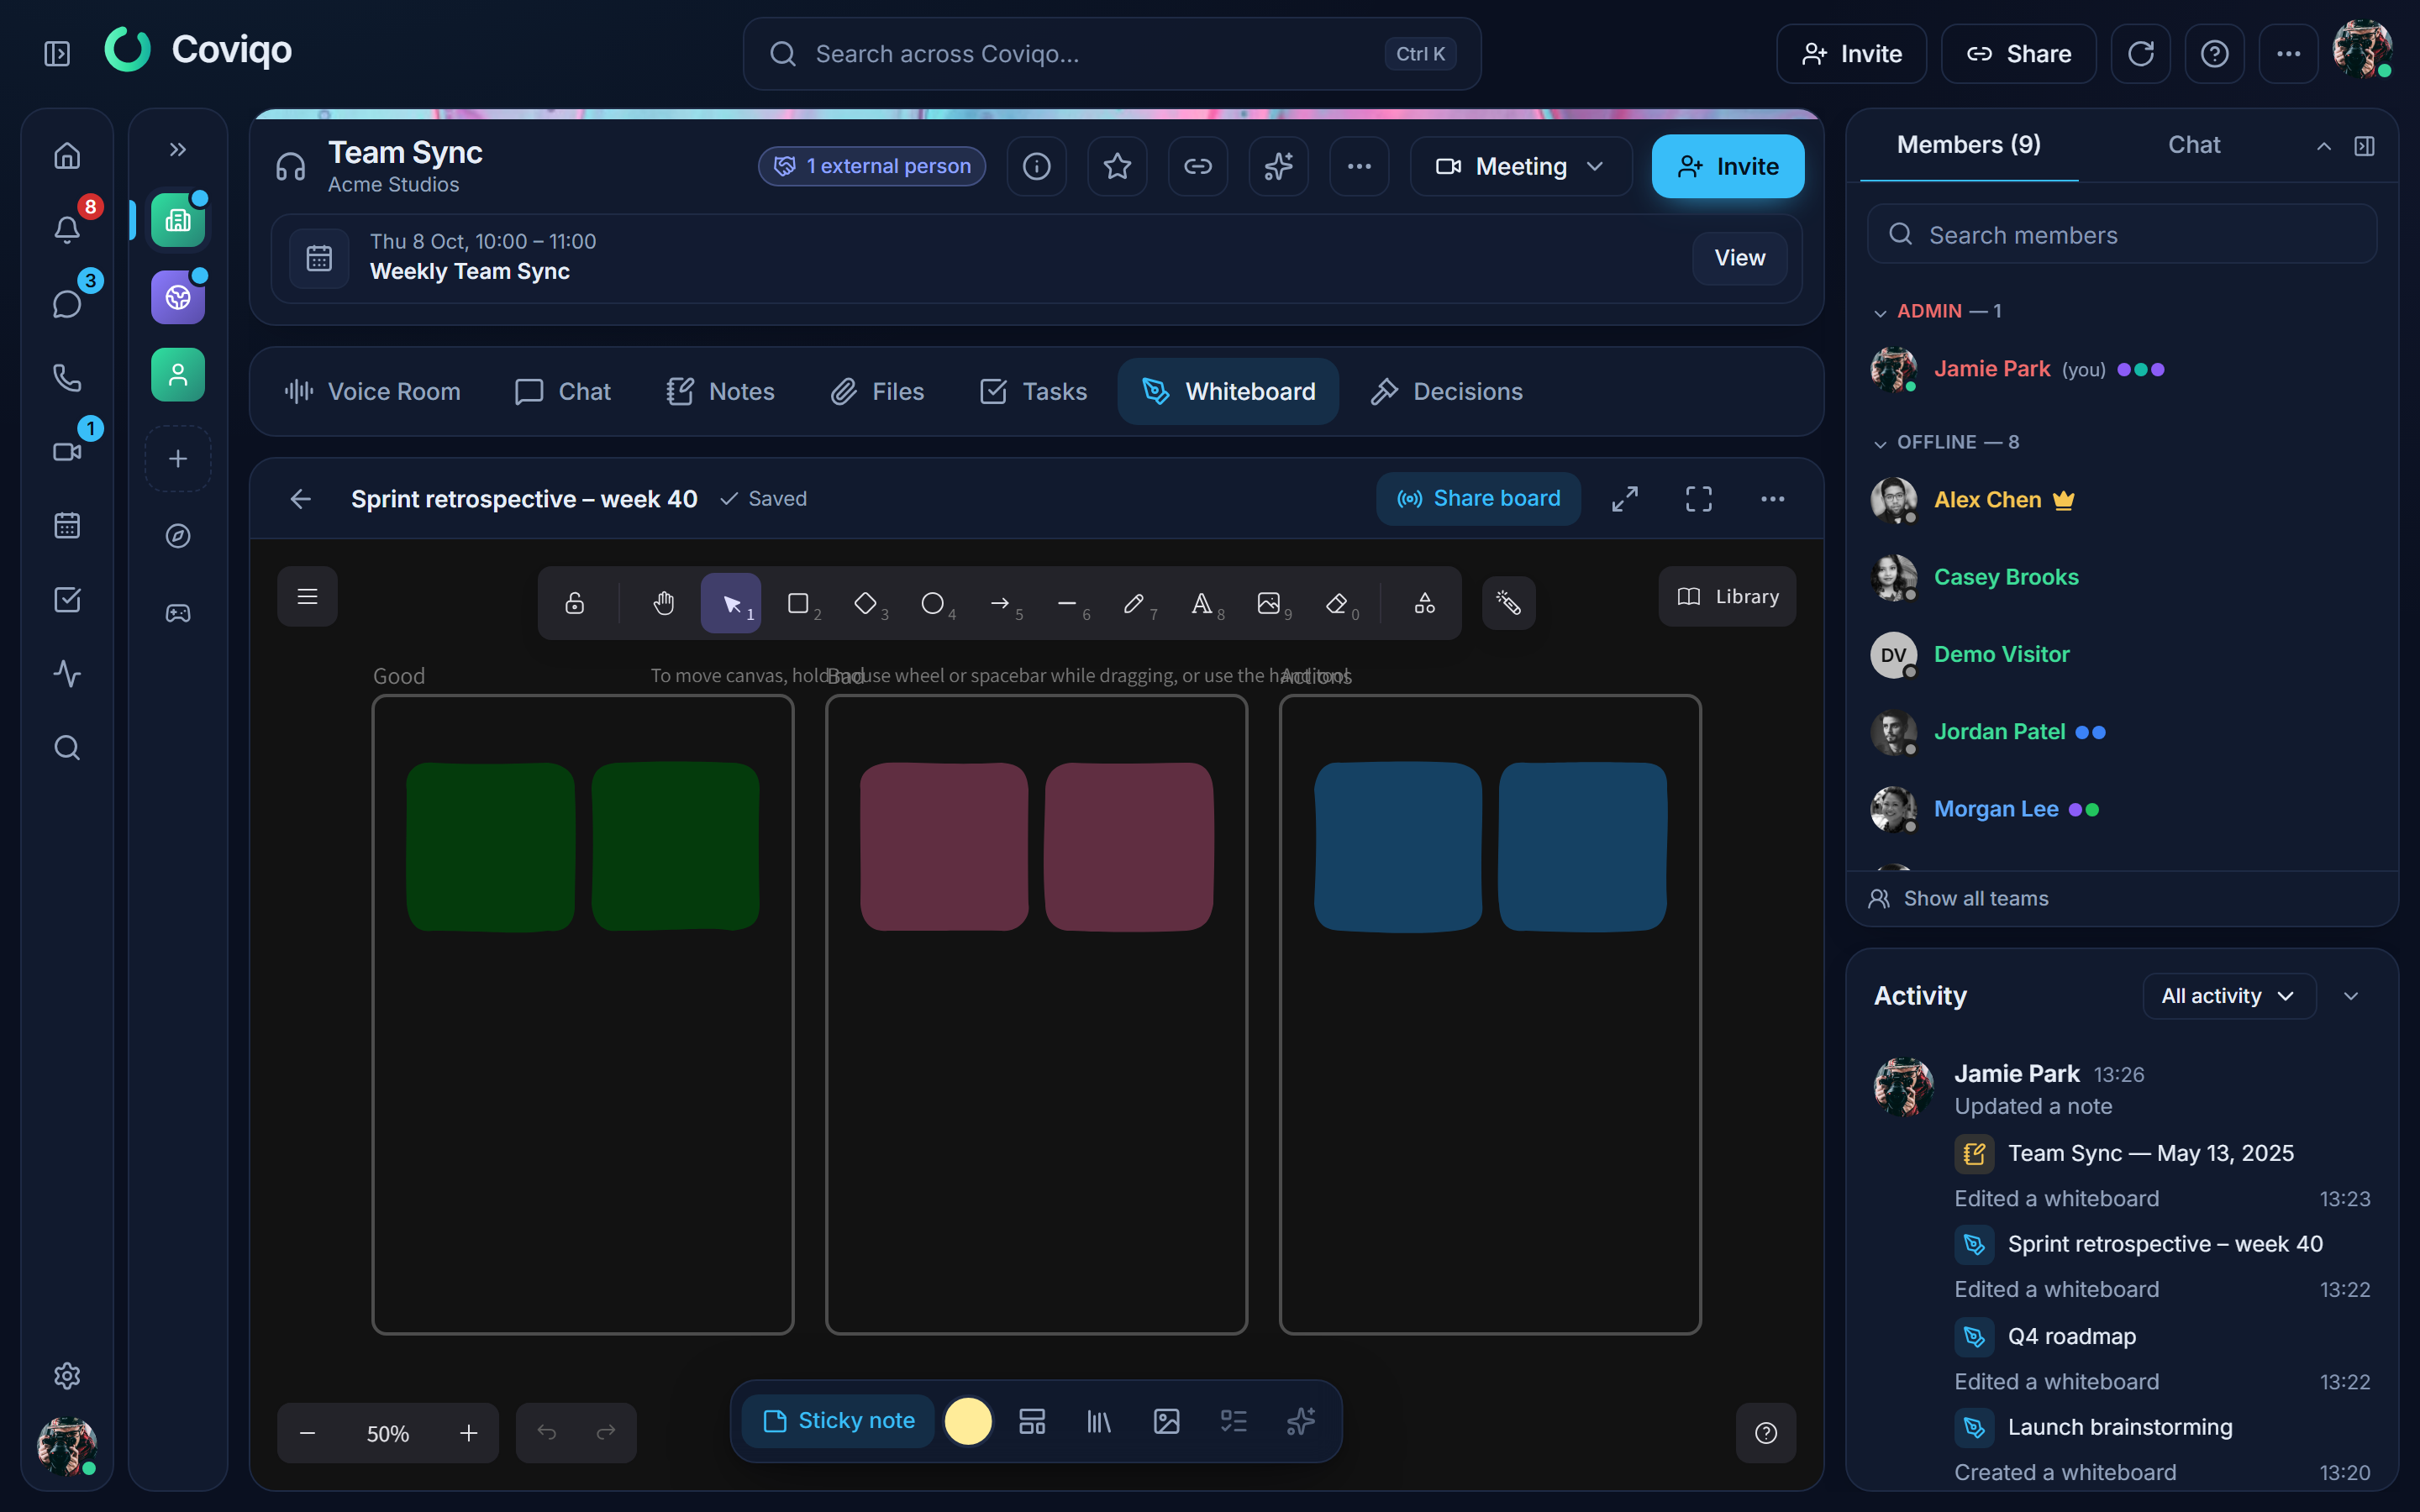Activate the Selection arrow tool
Image resolution: width=2420 pixels, height=1512 pixels.
pyautogui.click(x=731, y=603)
